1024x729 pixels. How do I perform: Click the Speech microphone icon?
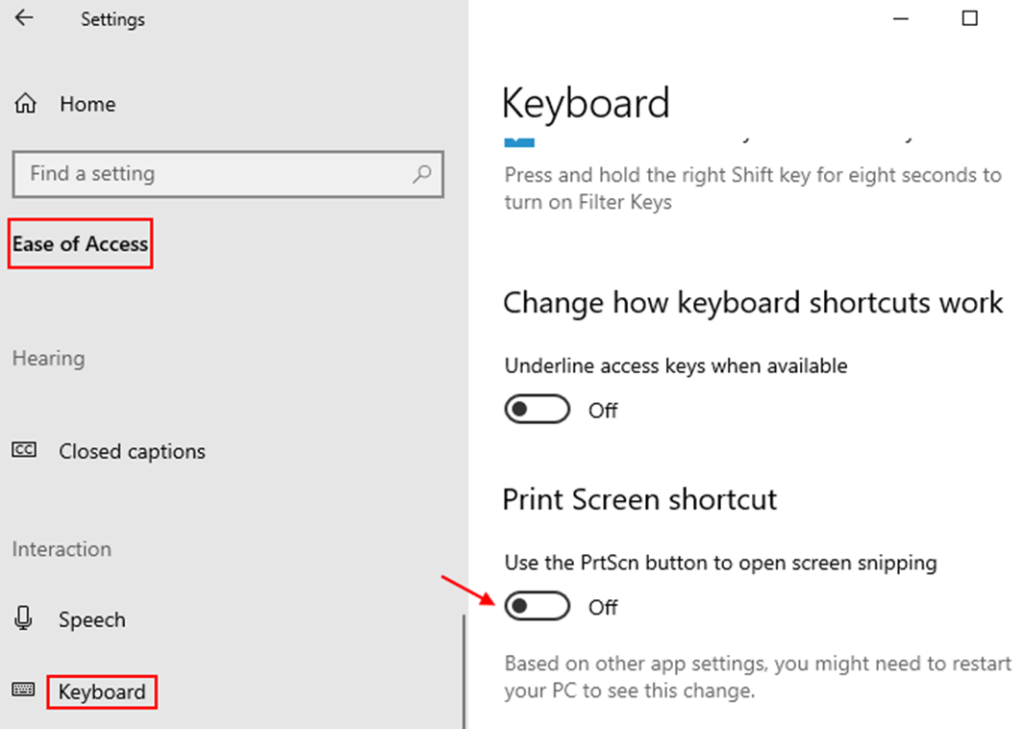pyautogui.click(x=24, y=619)
